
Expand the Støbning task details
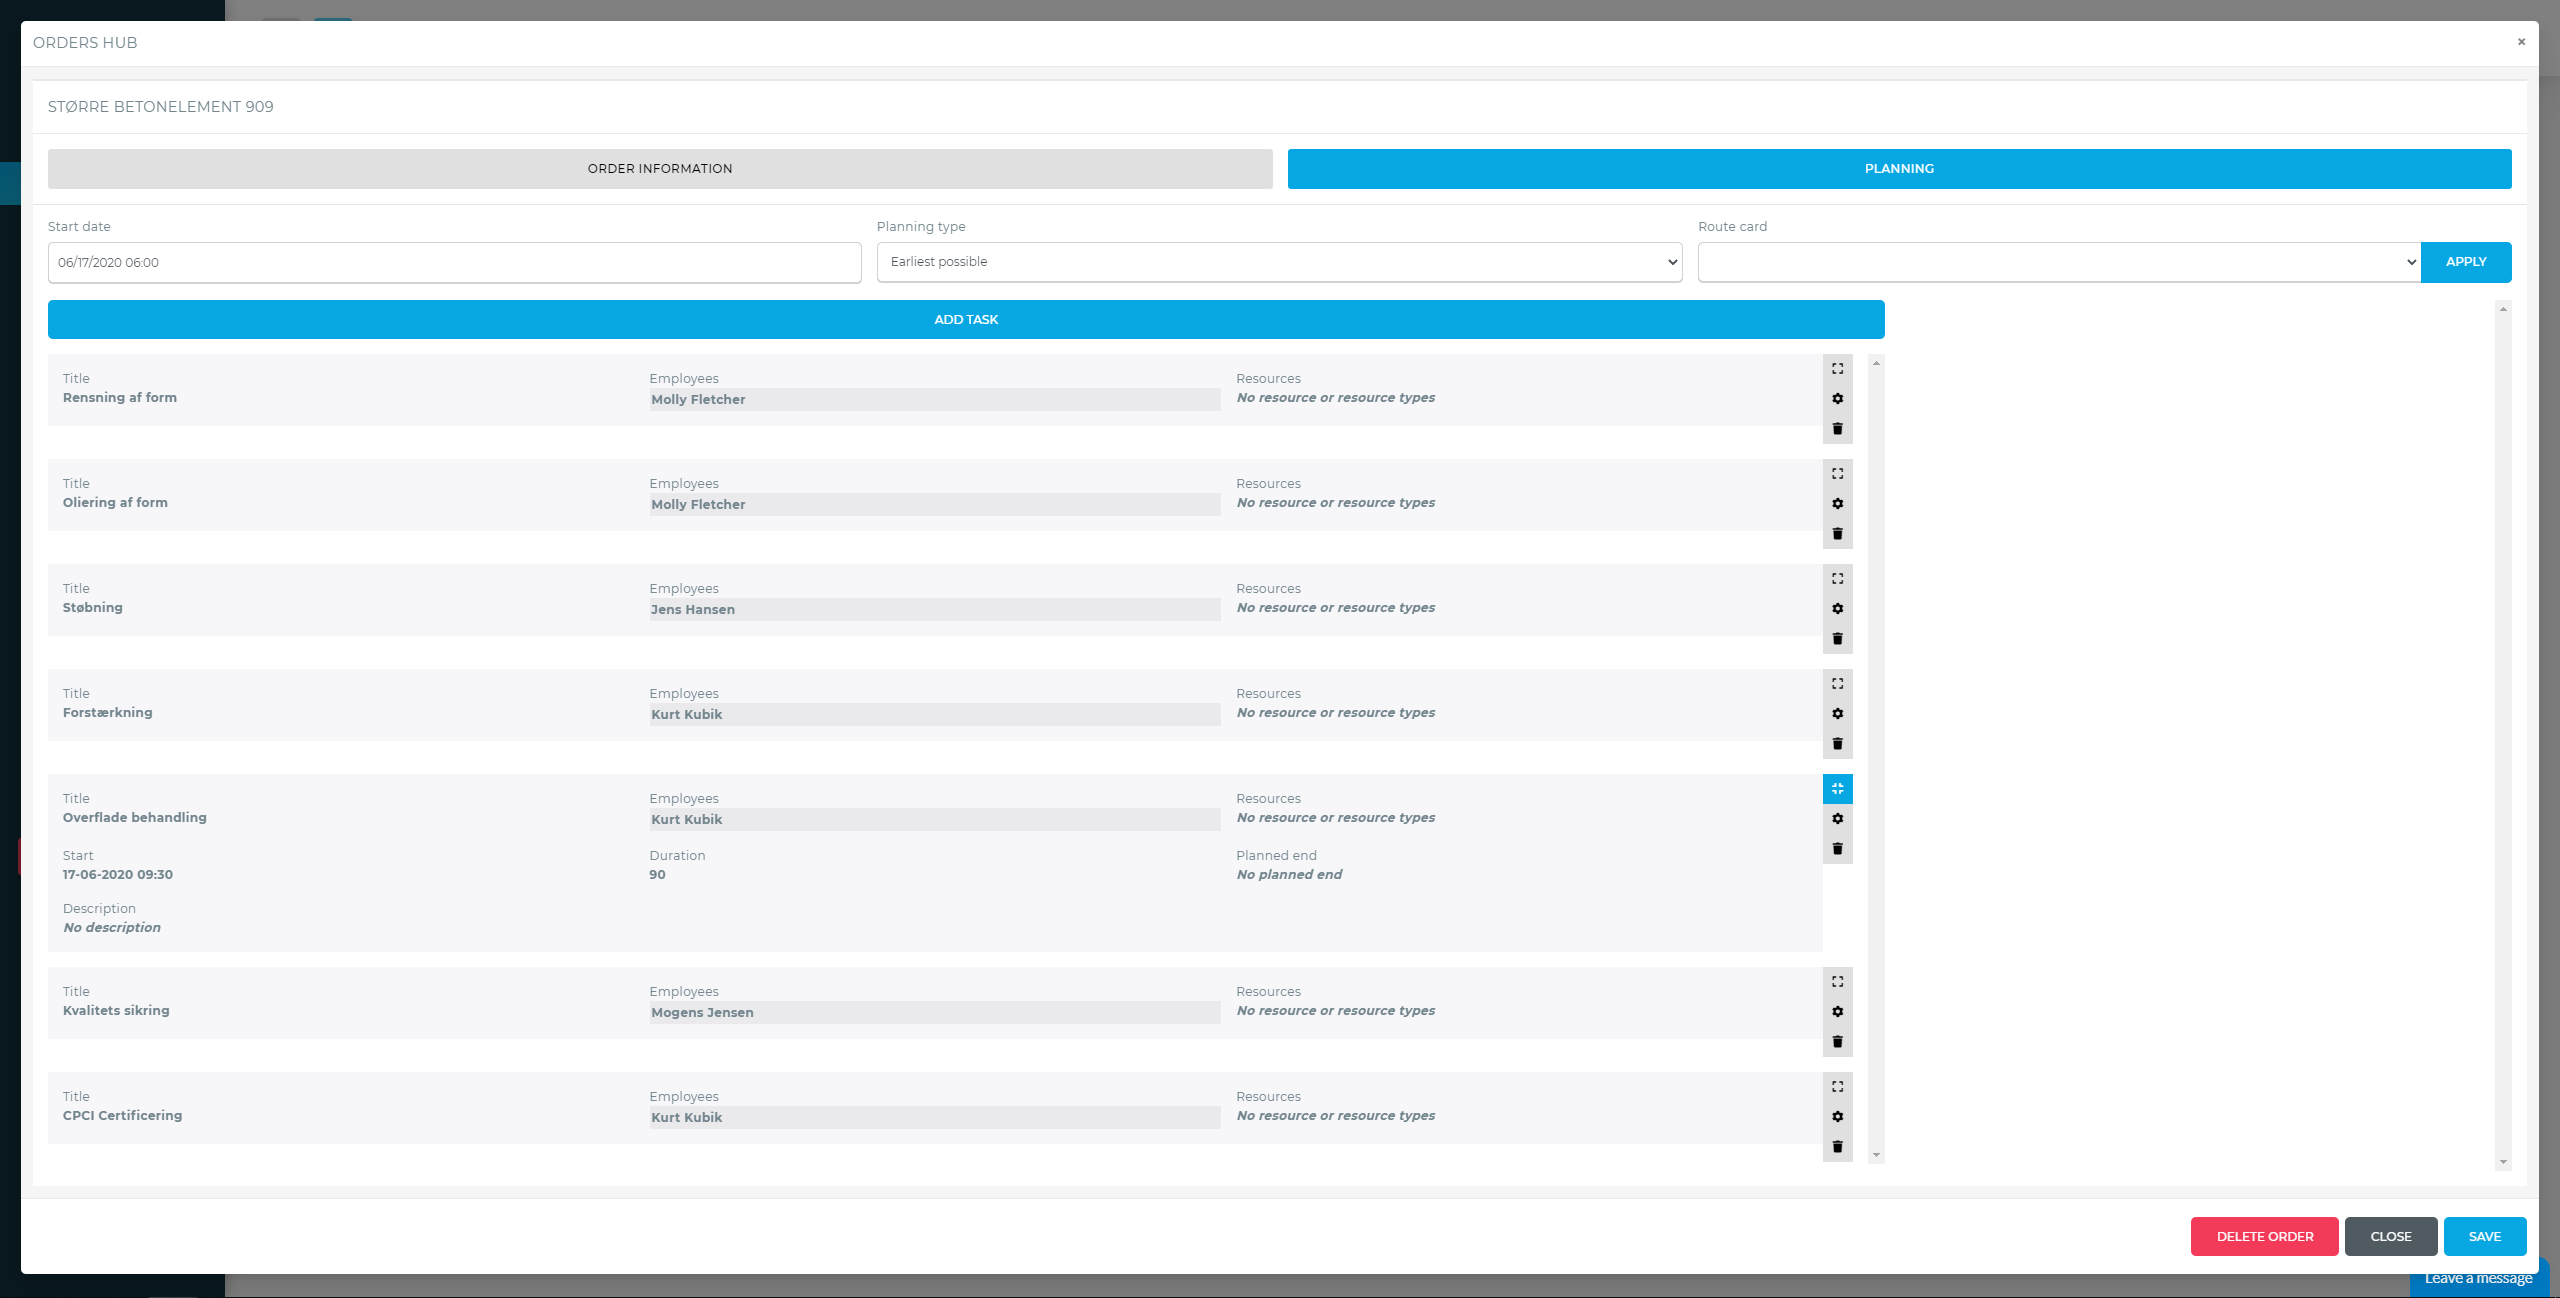(x=1837, y=579)
